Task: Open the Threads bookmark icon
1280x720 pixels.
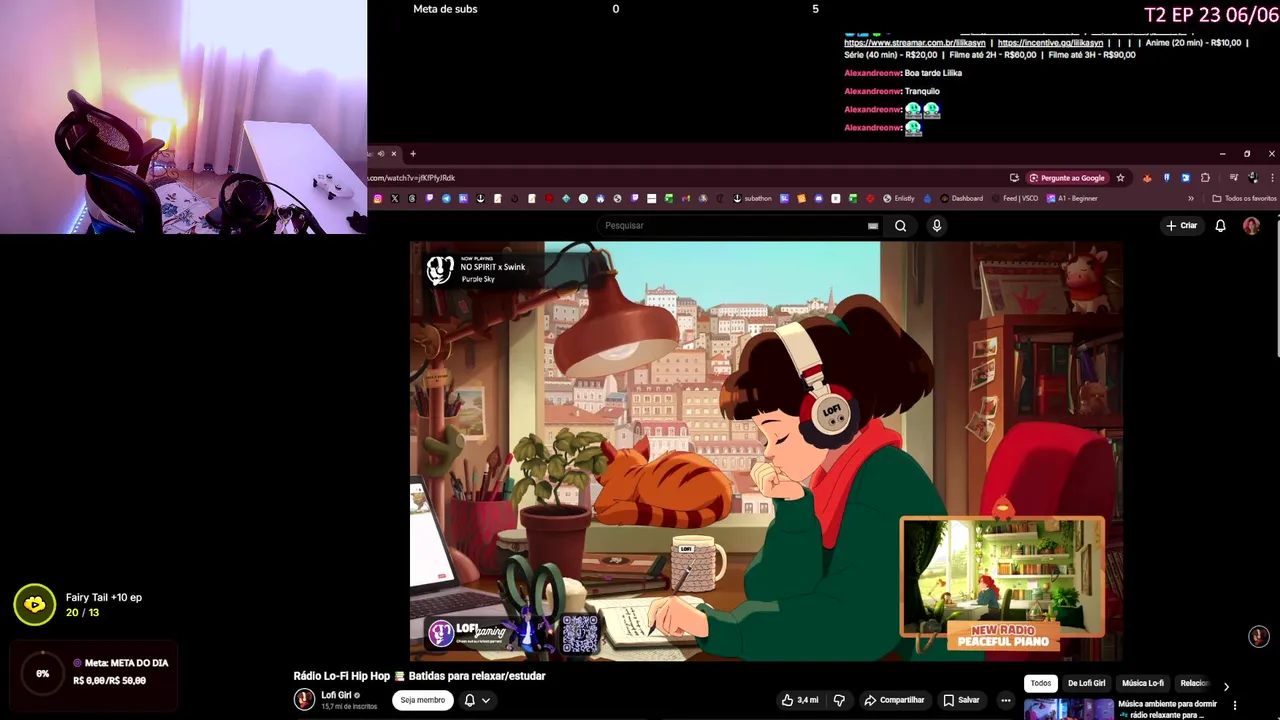Action: pyautogui.click(x=412, y=198)
